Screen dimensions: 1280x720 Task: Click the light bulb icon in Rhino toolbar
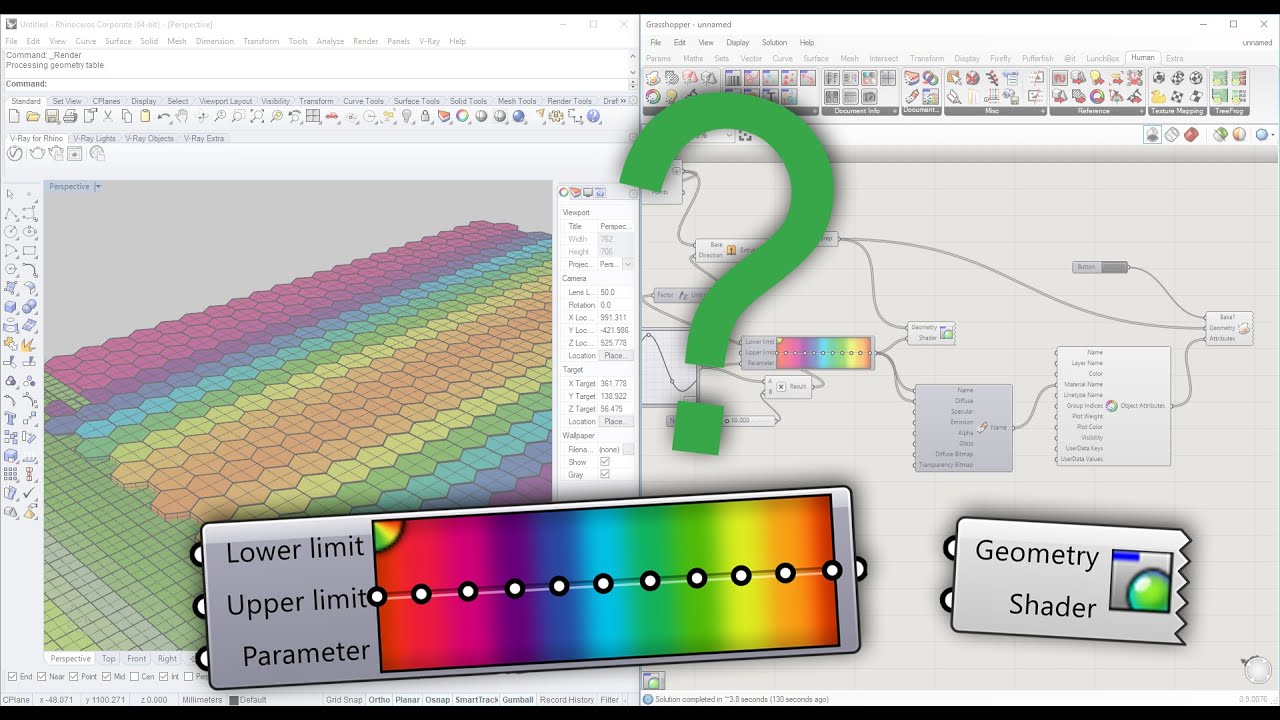[407, 117]
